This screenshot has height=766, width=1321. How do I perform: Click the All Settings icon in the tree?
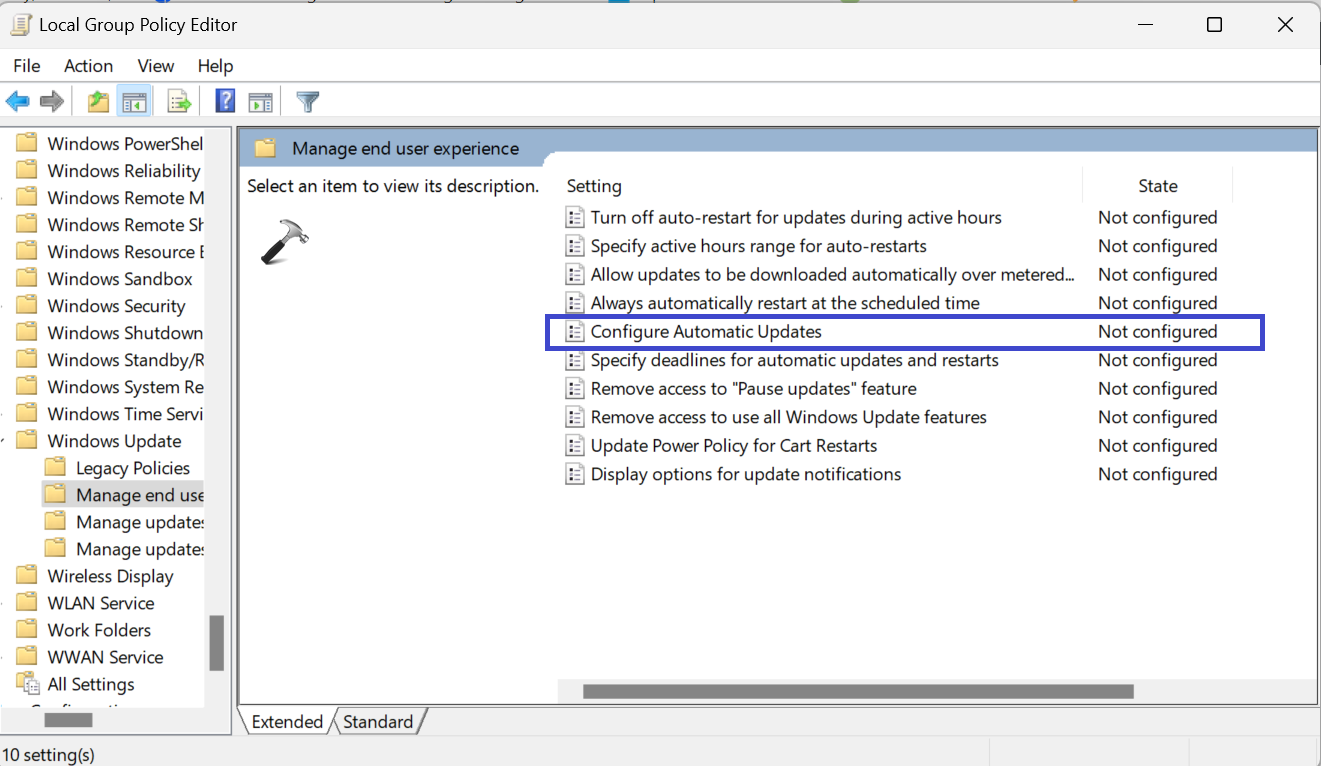click(x=28, y=684)
